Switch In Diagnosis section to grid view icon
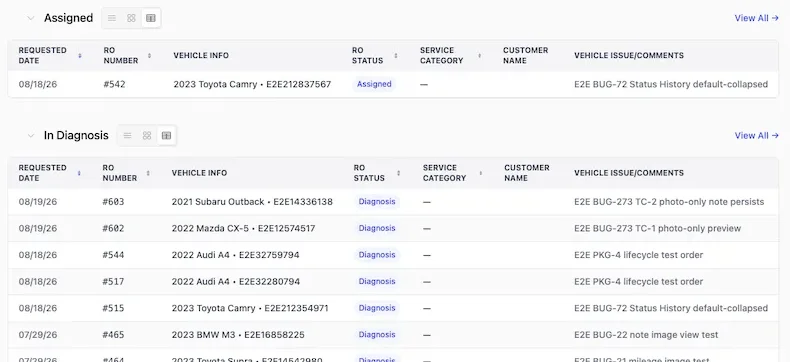 147,135
